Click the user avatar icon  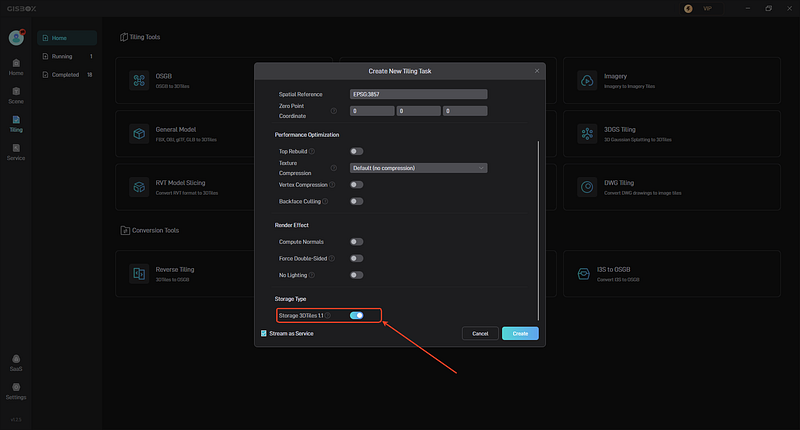(x=16, y=38)
